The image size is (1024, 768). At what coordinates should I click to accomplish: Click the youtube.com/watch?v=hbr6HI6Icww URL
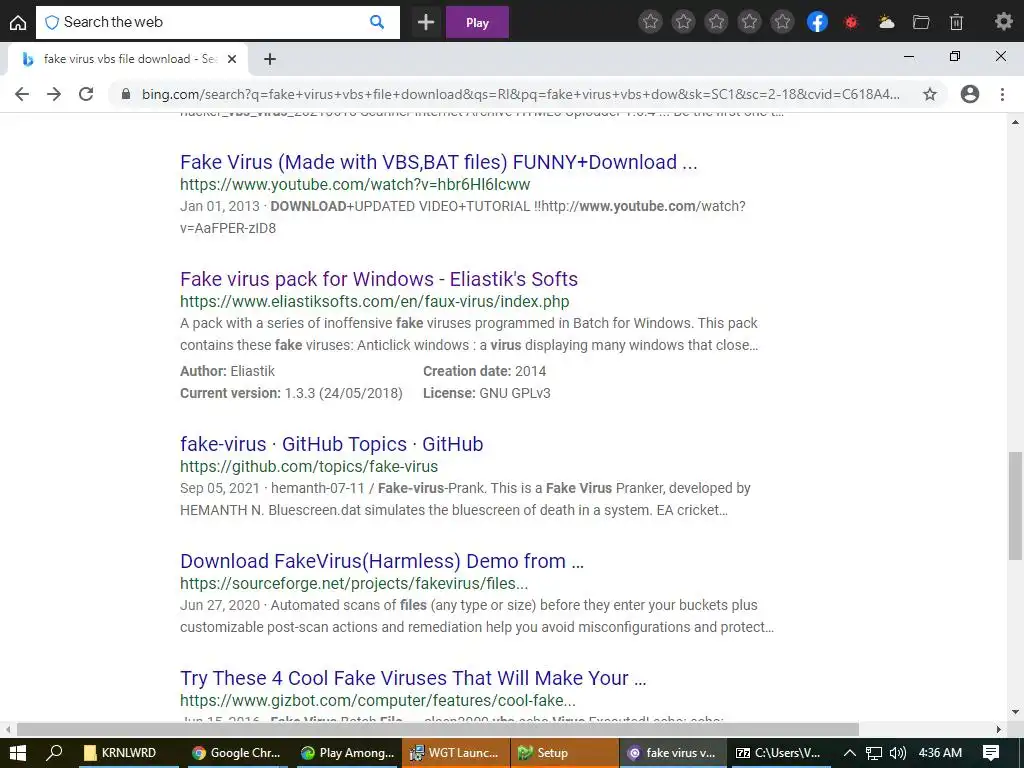pyautogui.click(x=355, y=184)
